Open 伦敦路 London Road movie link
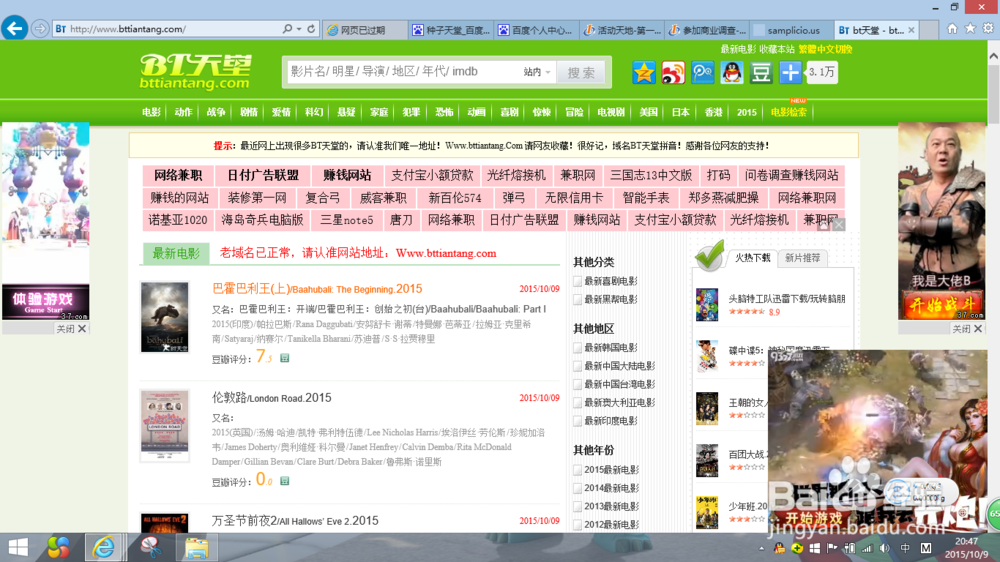1000x562 pixels. click(272, 398)
